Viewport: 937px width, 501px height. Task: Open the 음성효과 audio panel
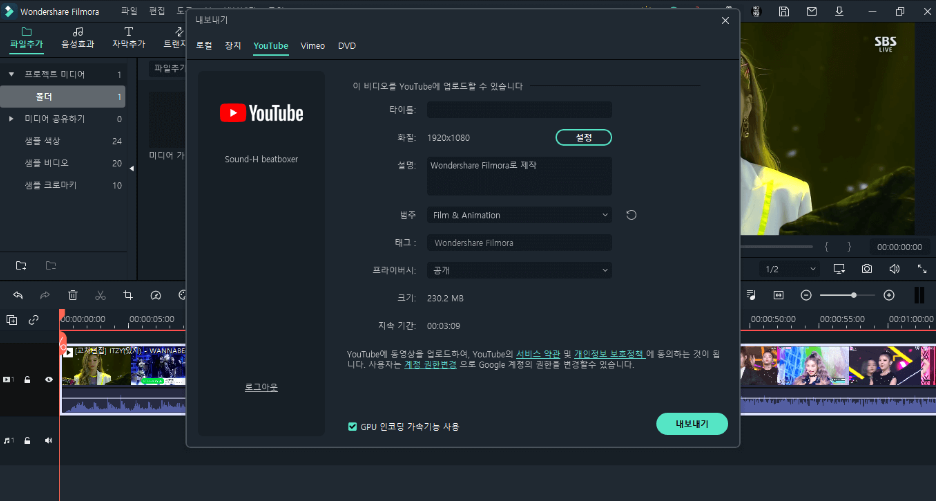click(x=78, y=37)
